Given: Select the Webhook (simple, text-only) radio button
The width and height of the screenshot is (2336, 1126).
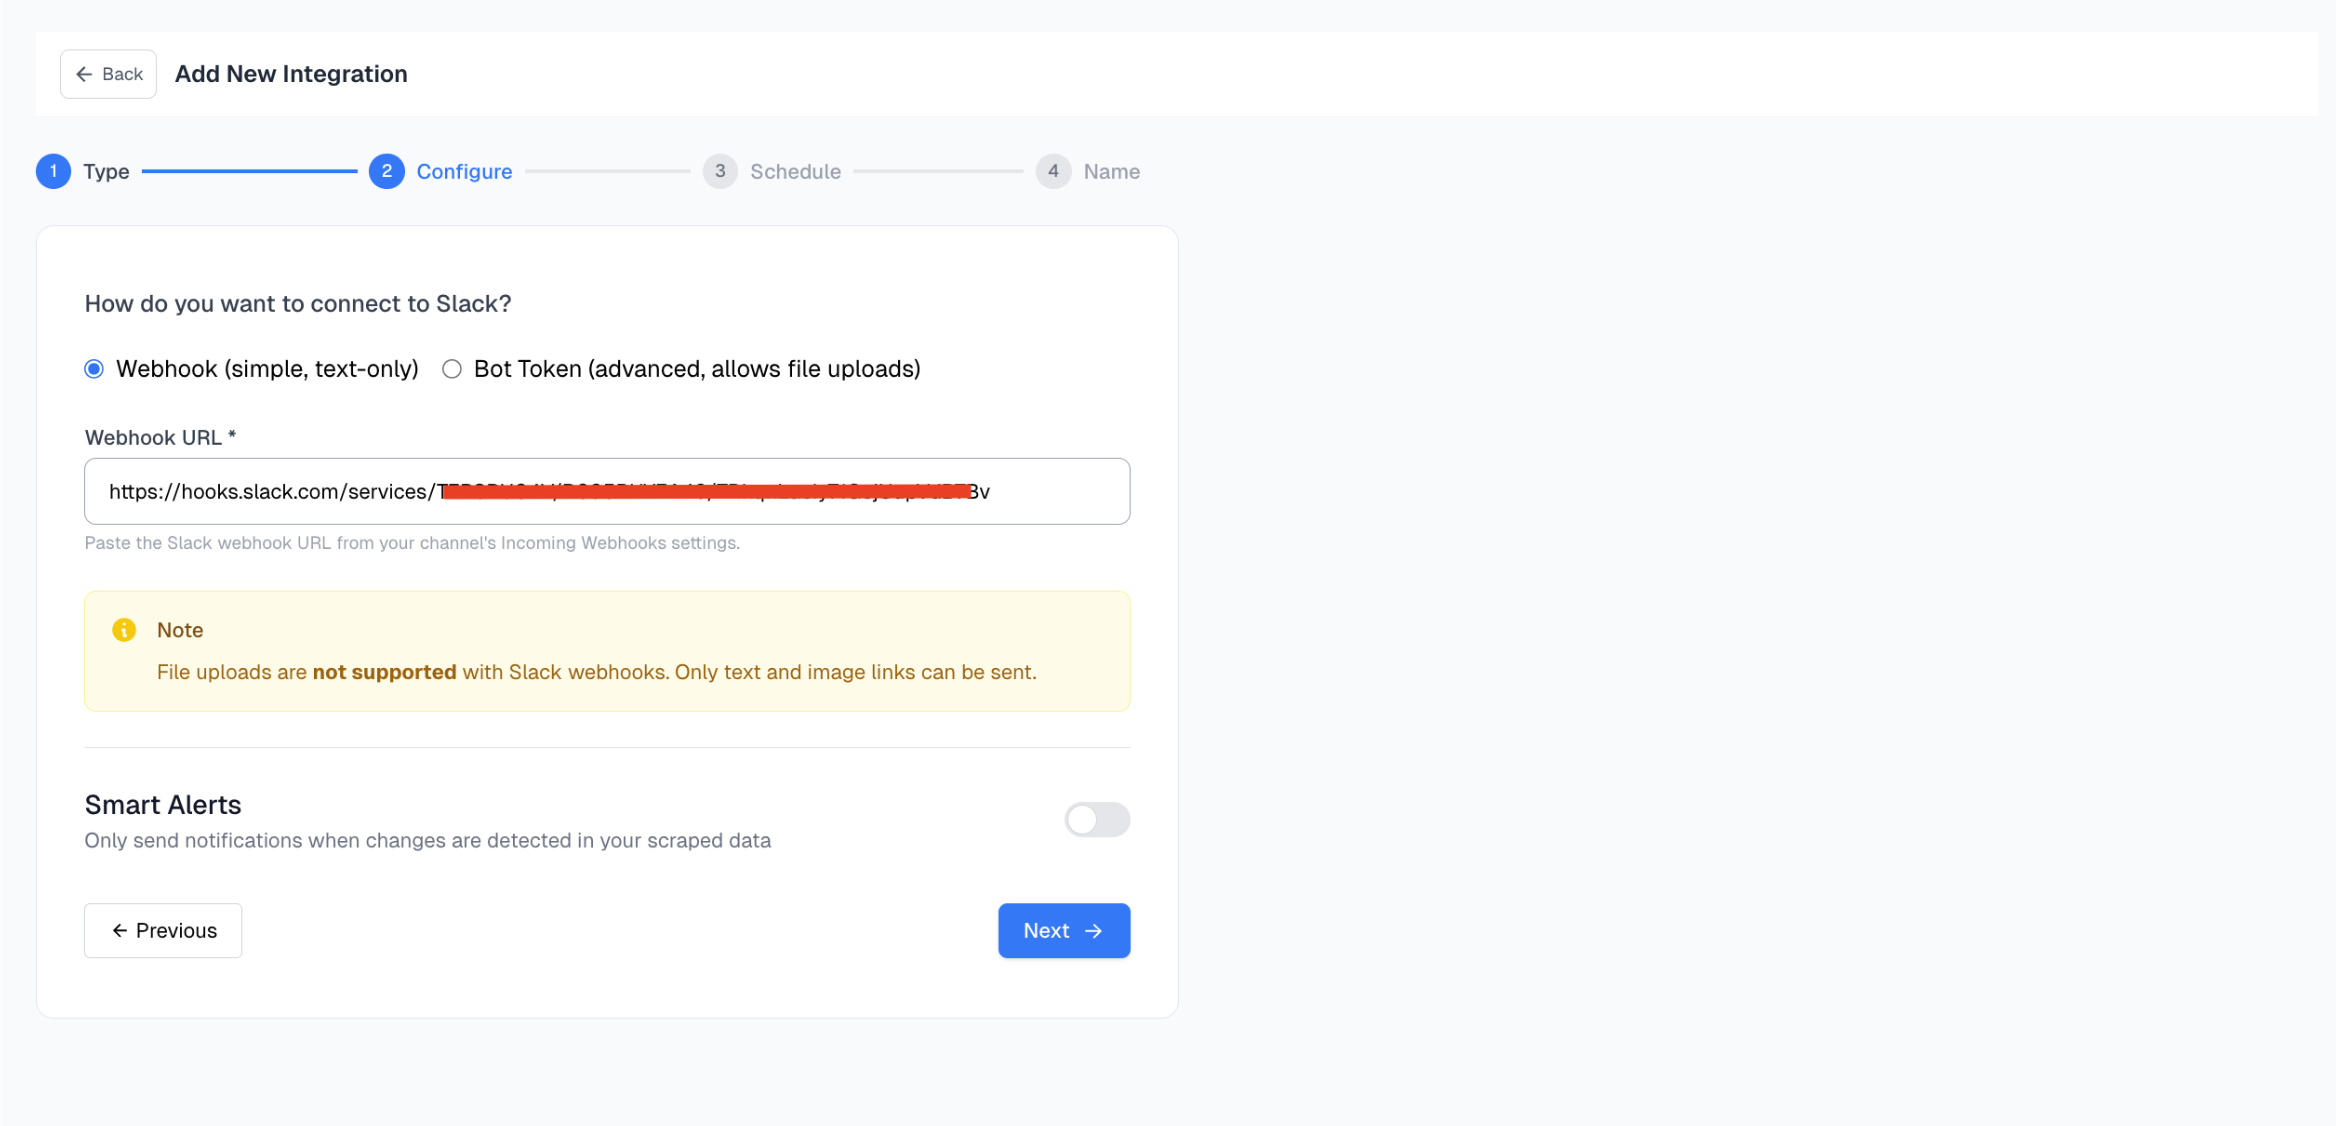Looking at the screenshot, I should coord(93,368).
